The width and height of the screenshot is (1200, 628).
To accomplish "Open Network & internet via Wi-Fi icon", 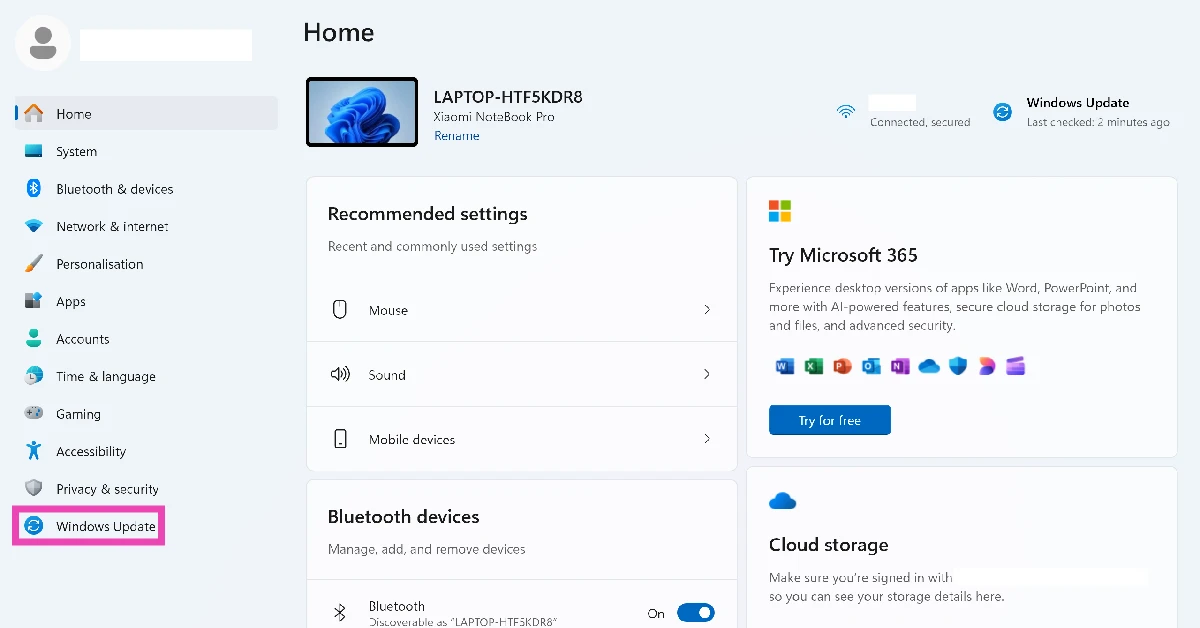I will click(x=34, y=227).
